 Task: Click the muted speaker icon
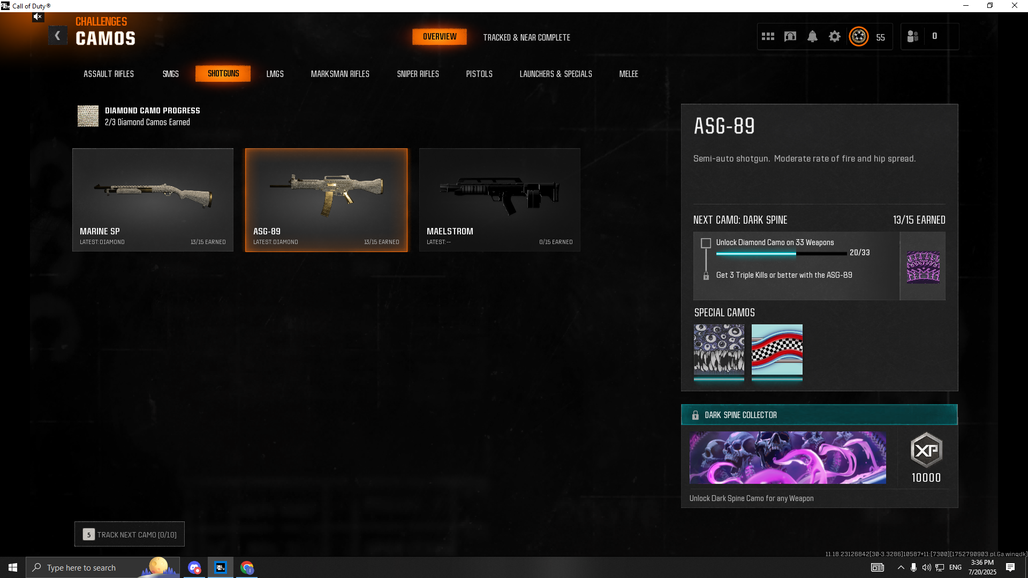(38, 17)
